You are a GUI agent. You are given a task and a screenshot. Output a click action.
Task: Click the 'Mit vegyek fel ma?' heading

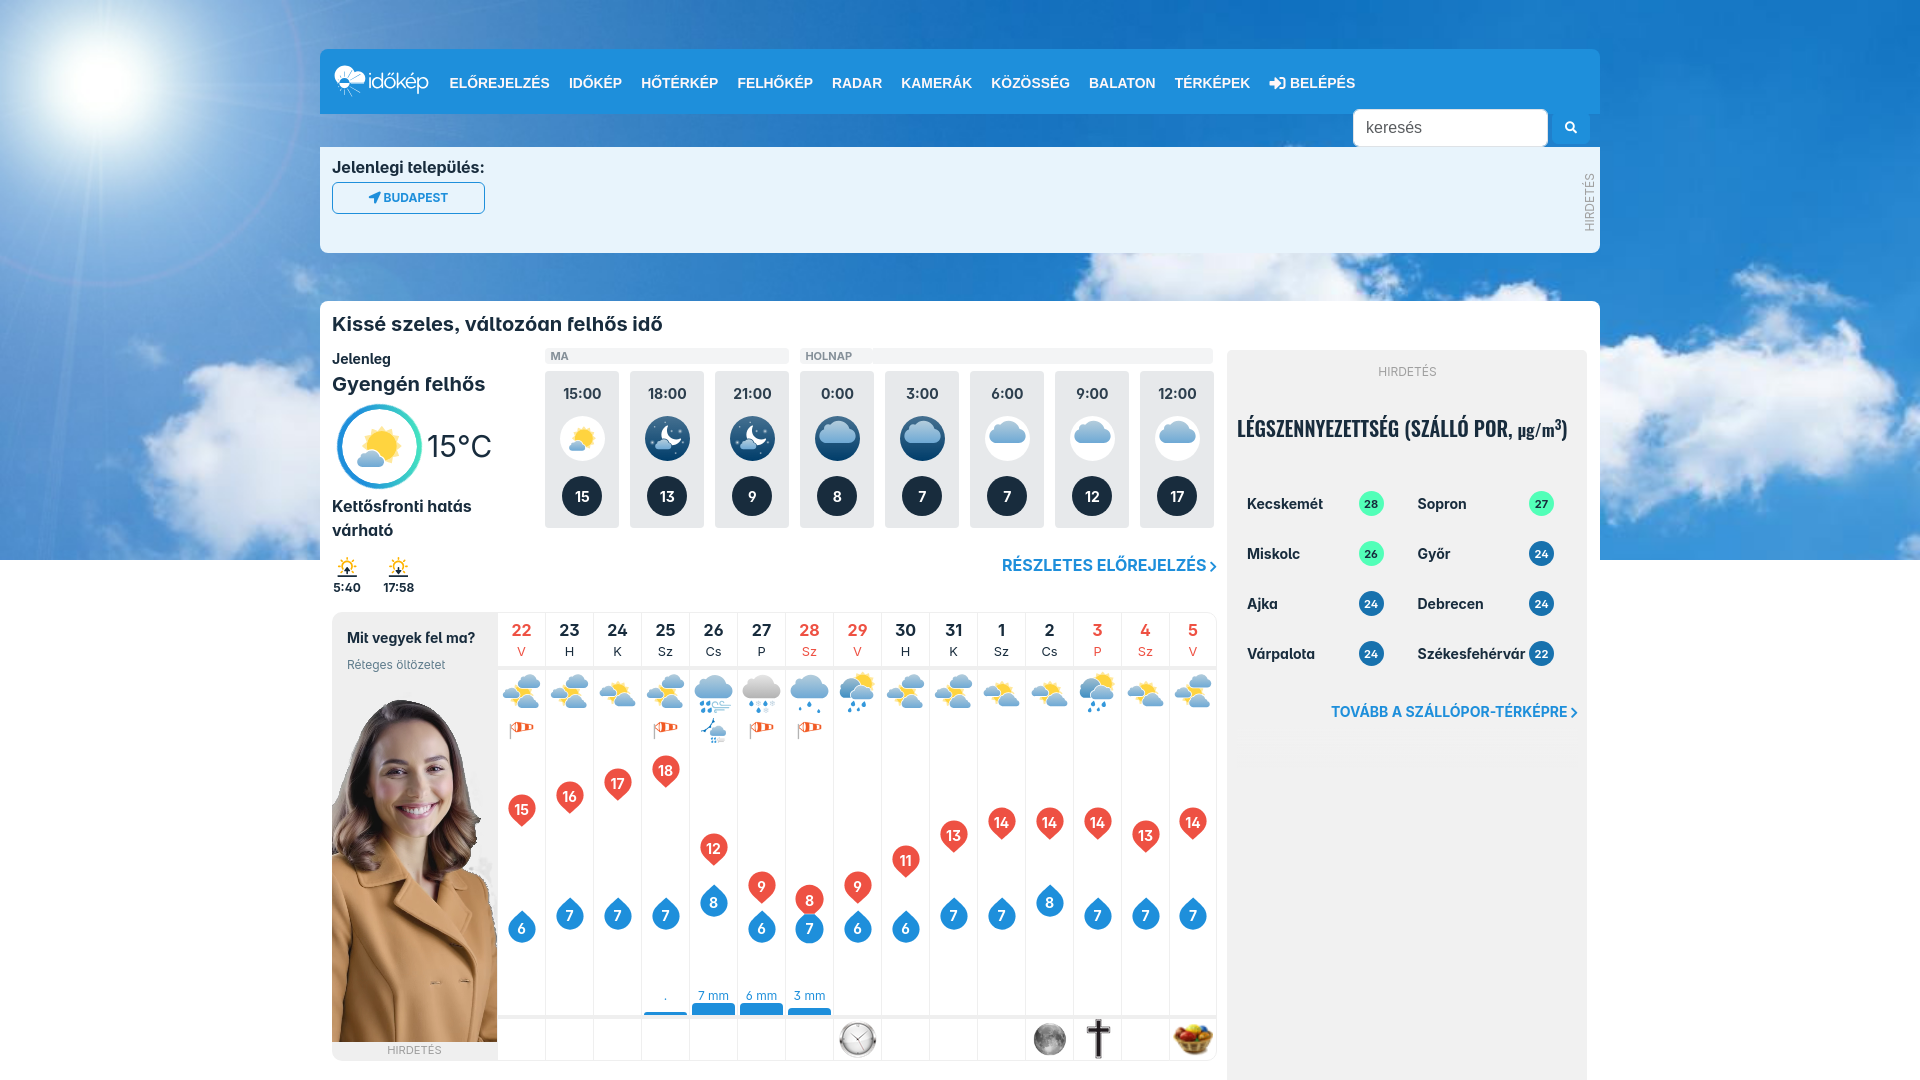point(411,638)
